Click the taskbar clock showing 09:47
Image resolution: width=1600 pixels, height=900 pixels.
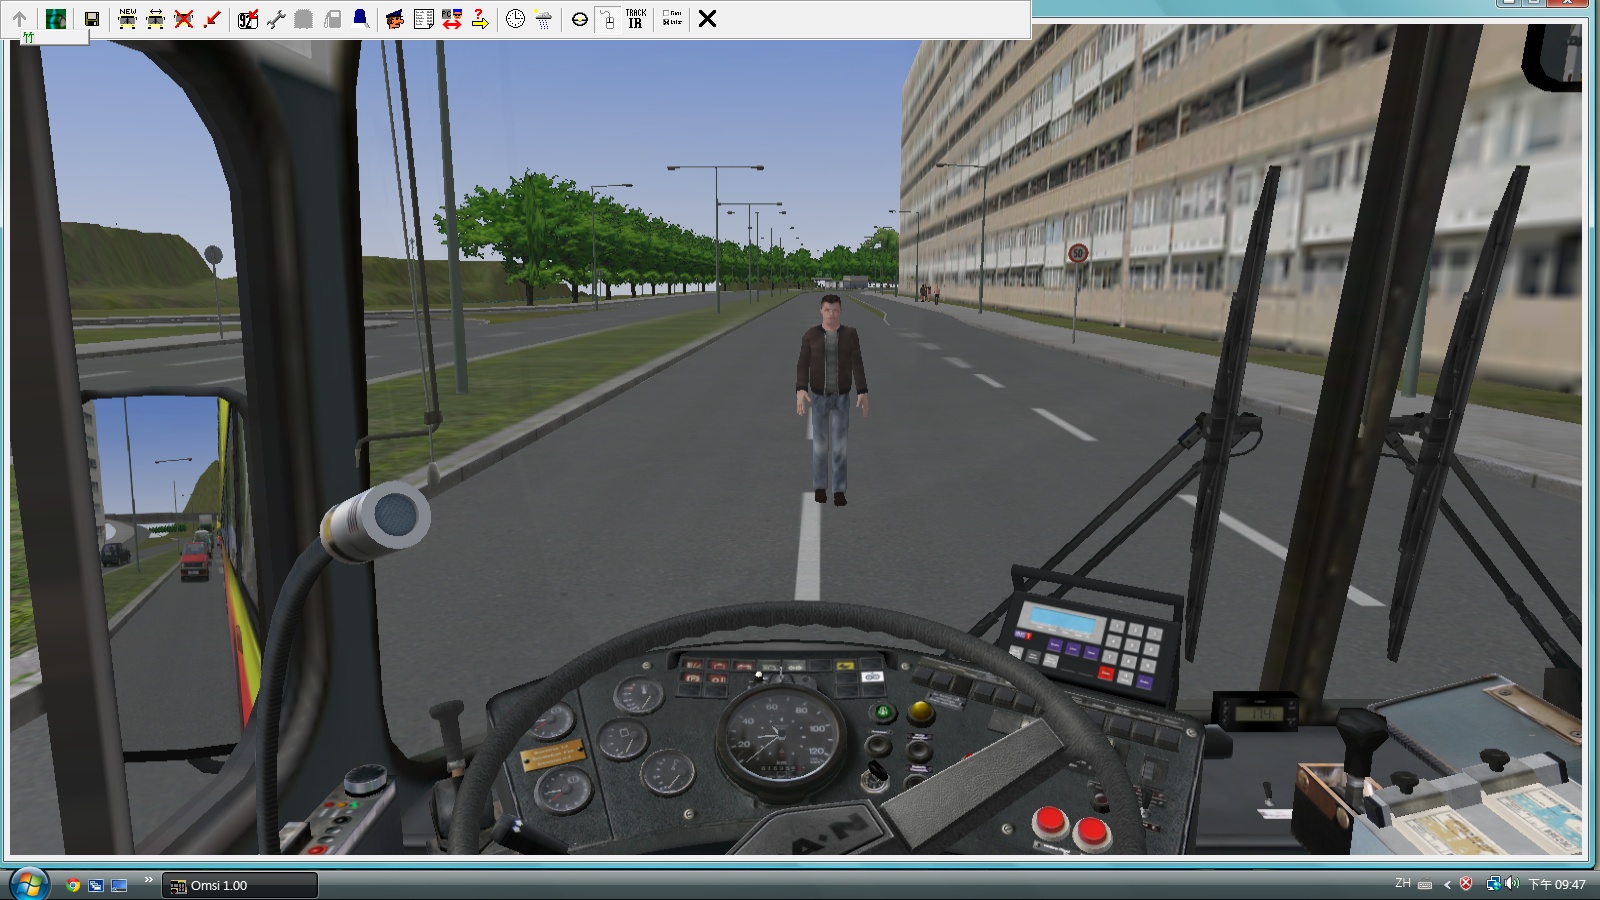(1557, 884)
